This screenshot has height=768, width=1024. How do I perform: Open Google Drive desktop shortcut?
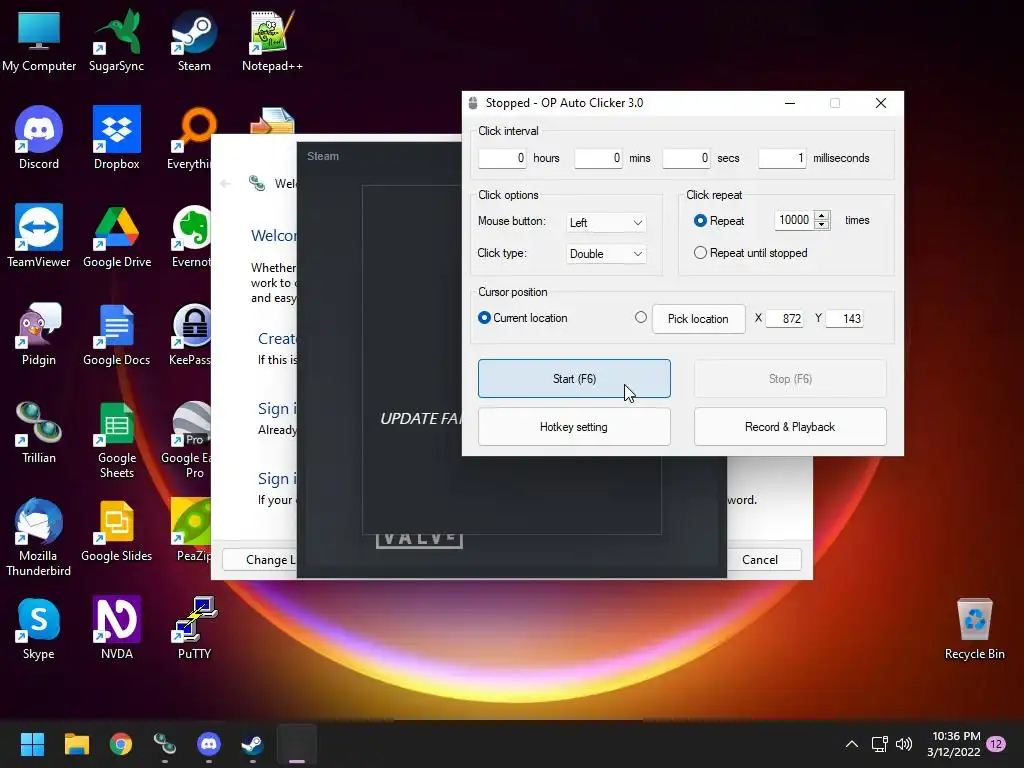(x=117, y=236)
